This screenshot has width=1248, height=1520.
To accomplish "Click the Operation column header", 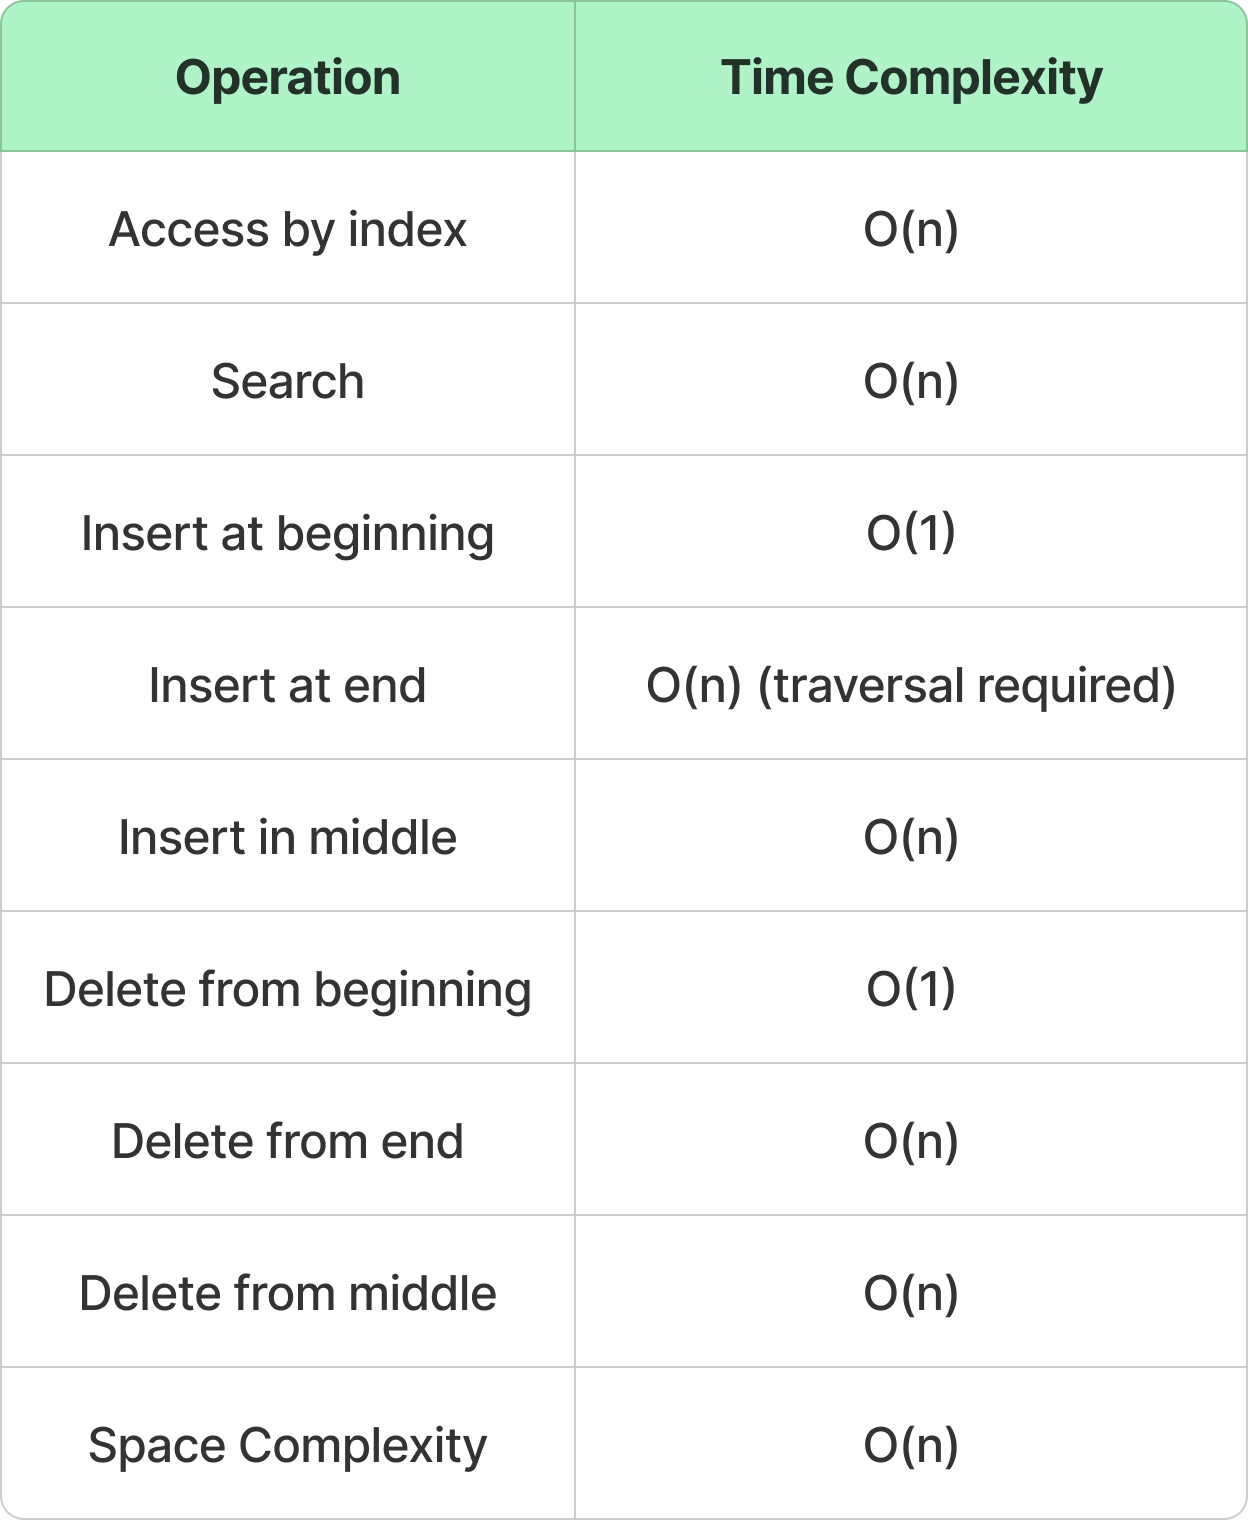I will 288,77.
